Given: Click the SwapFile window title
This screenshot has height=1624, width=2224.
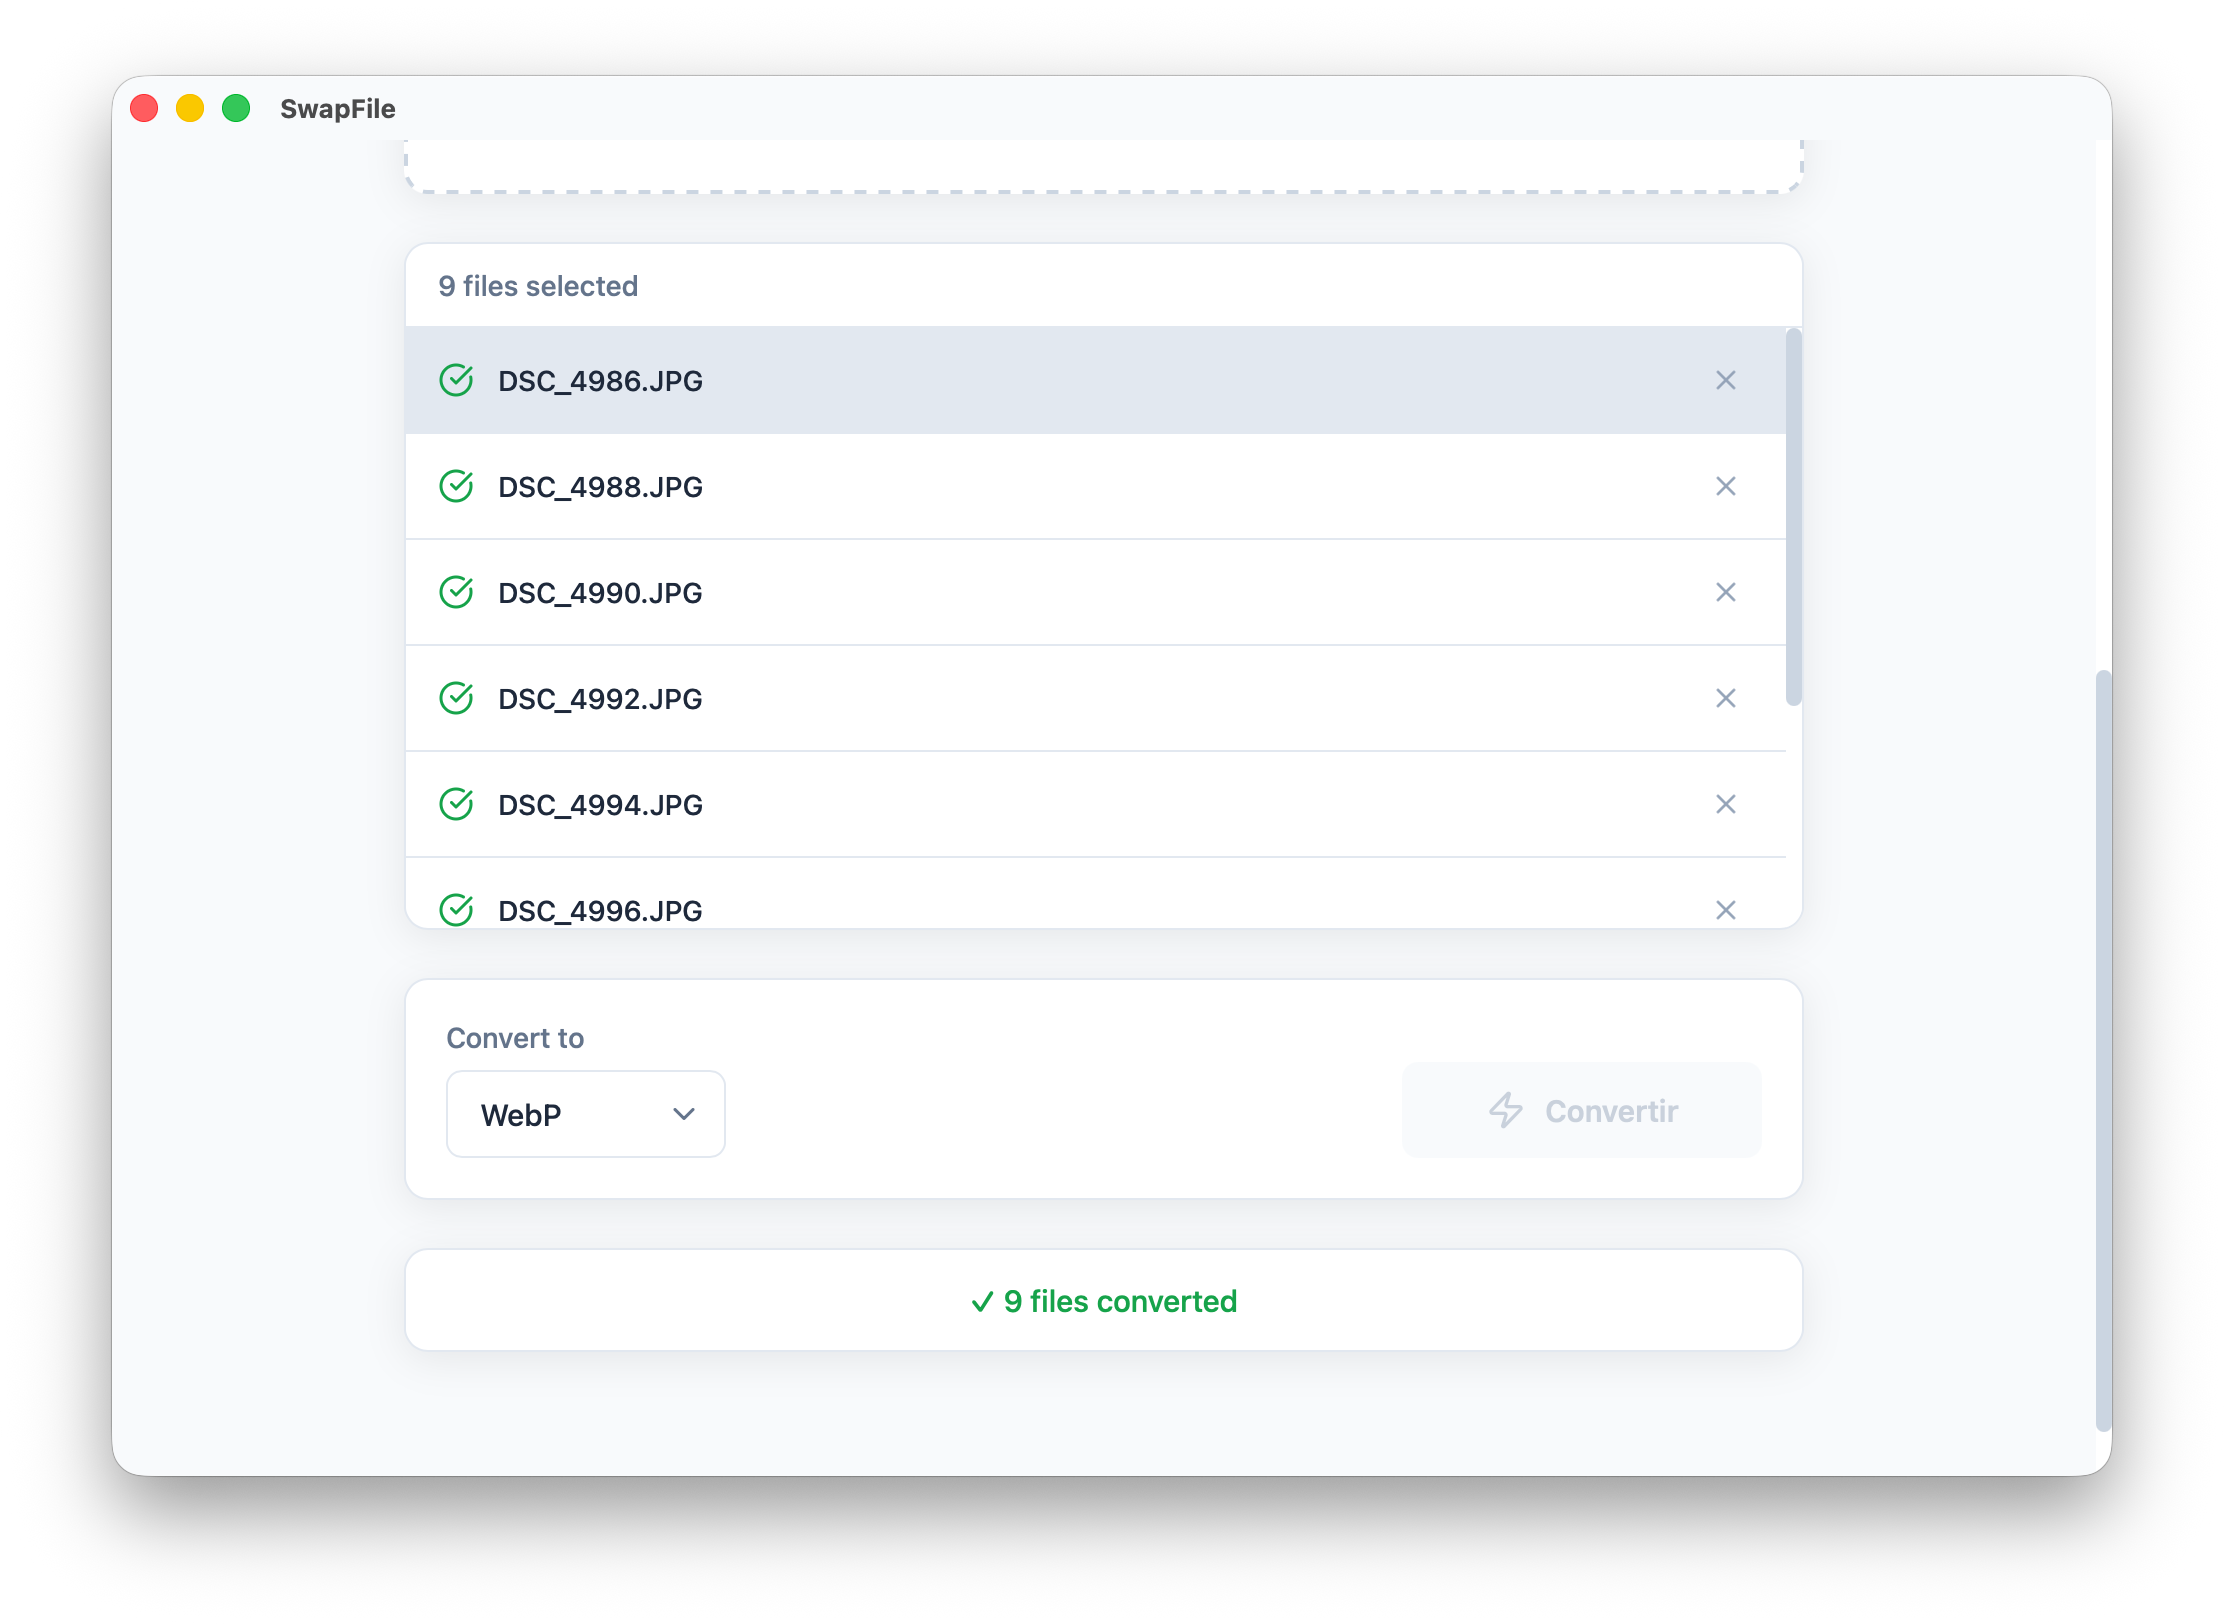Looking at the screenshot, I should (337, 108).
